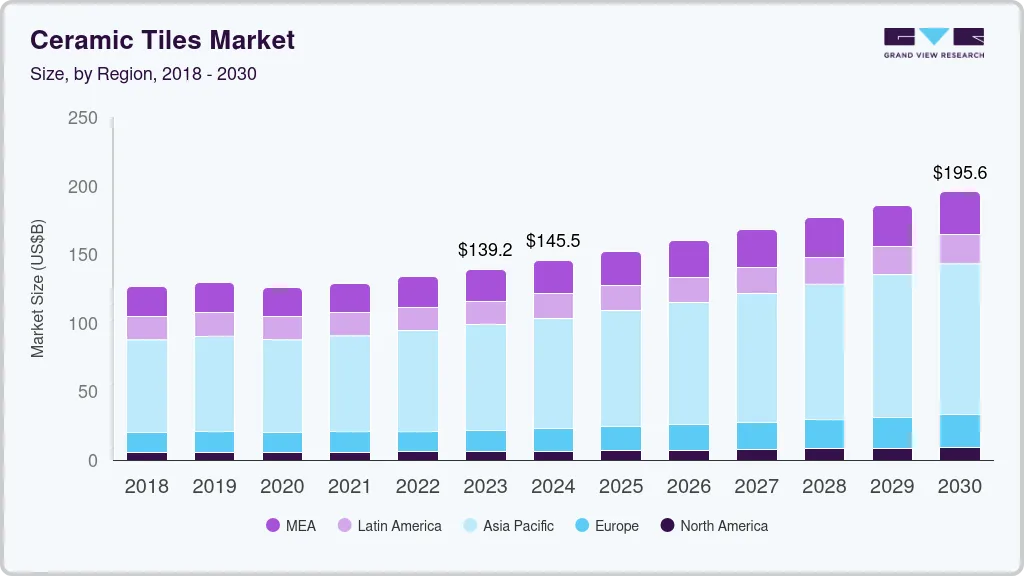This screenshot has width=1024, height=576.
Task: Toggle the Latin America legend marker
Action: tap(342, 525)
